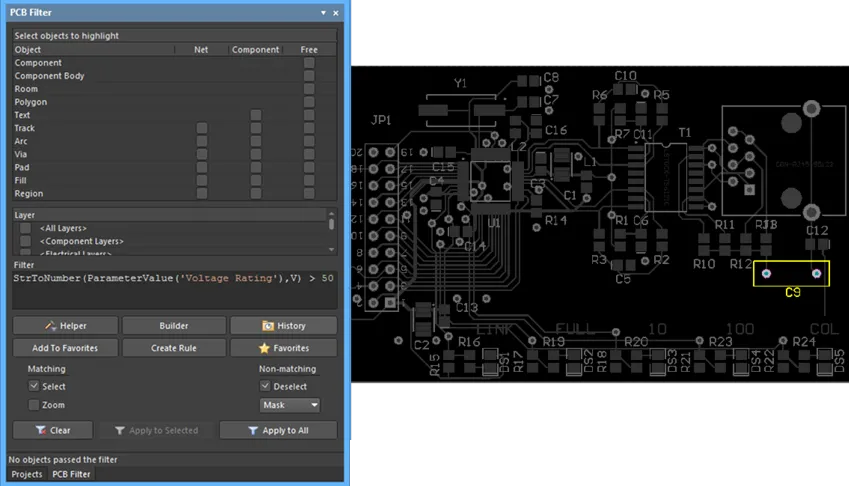The height and width of the screenshot is (486, 849).
Task: Select the highlighted C9 capacitor on the board
Action: (x=792, y=273)
